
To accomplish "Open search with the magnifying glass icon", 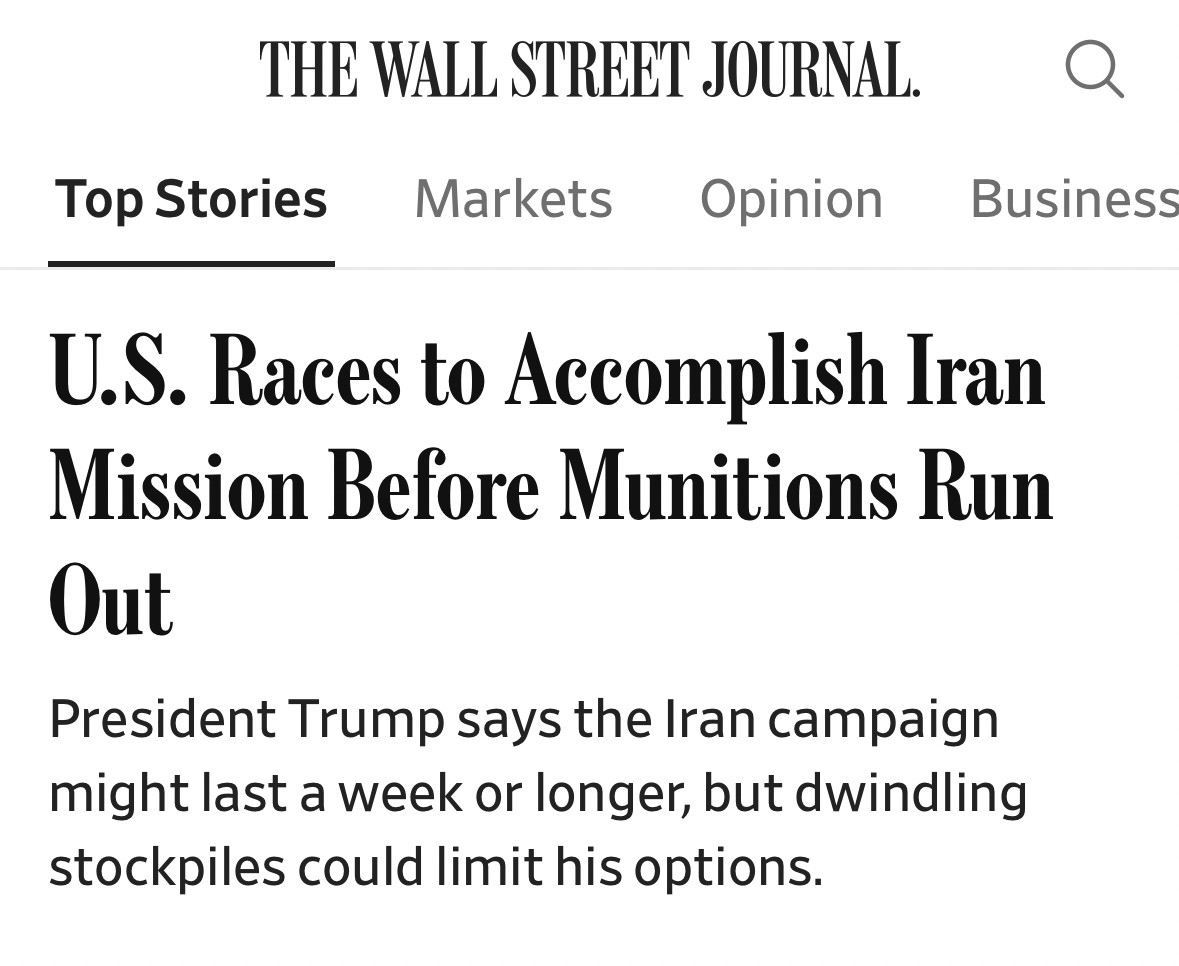I will click(1094, 69).
